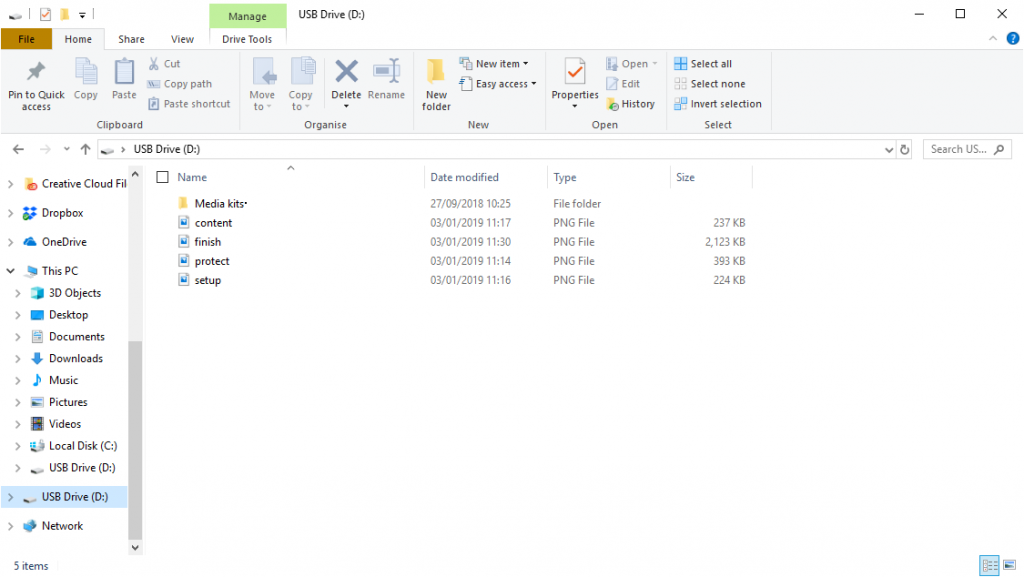
Task: Open file History from ribbon
Action: click(x=630, y=104)
